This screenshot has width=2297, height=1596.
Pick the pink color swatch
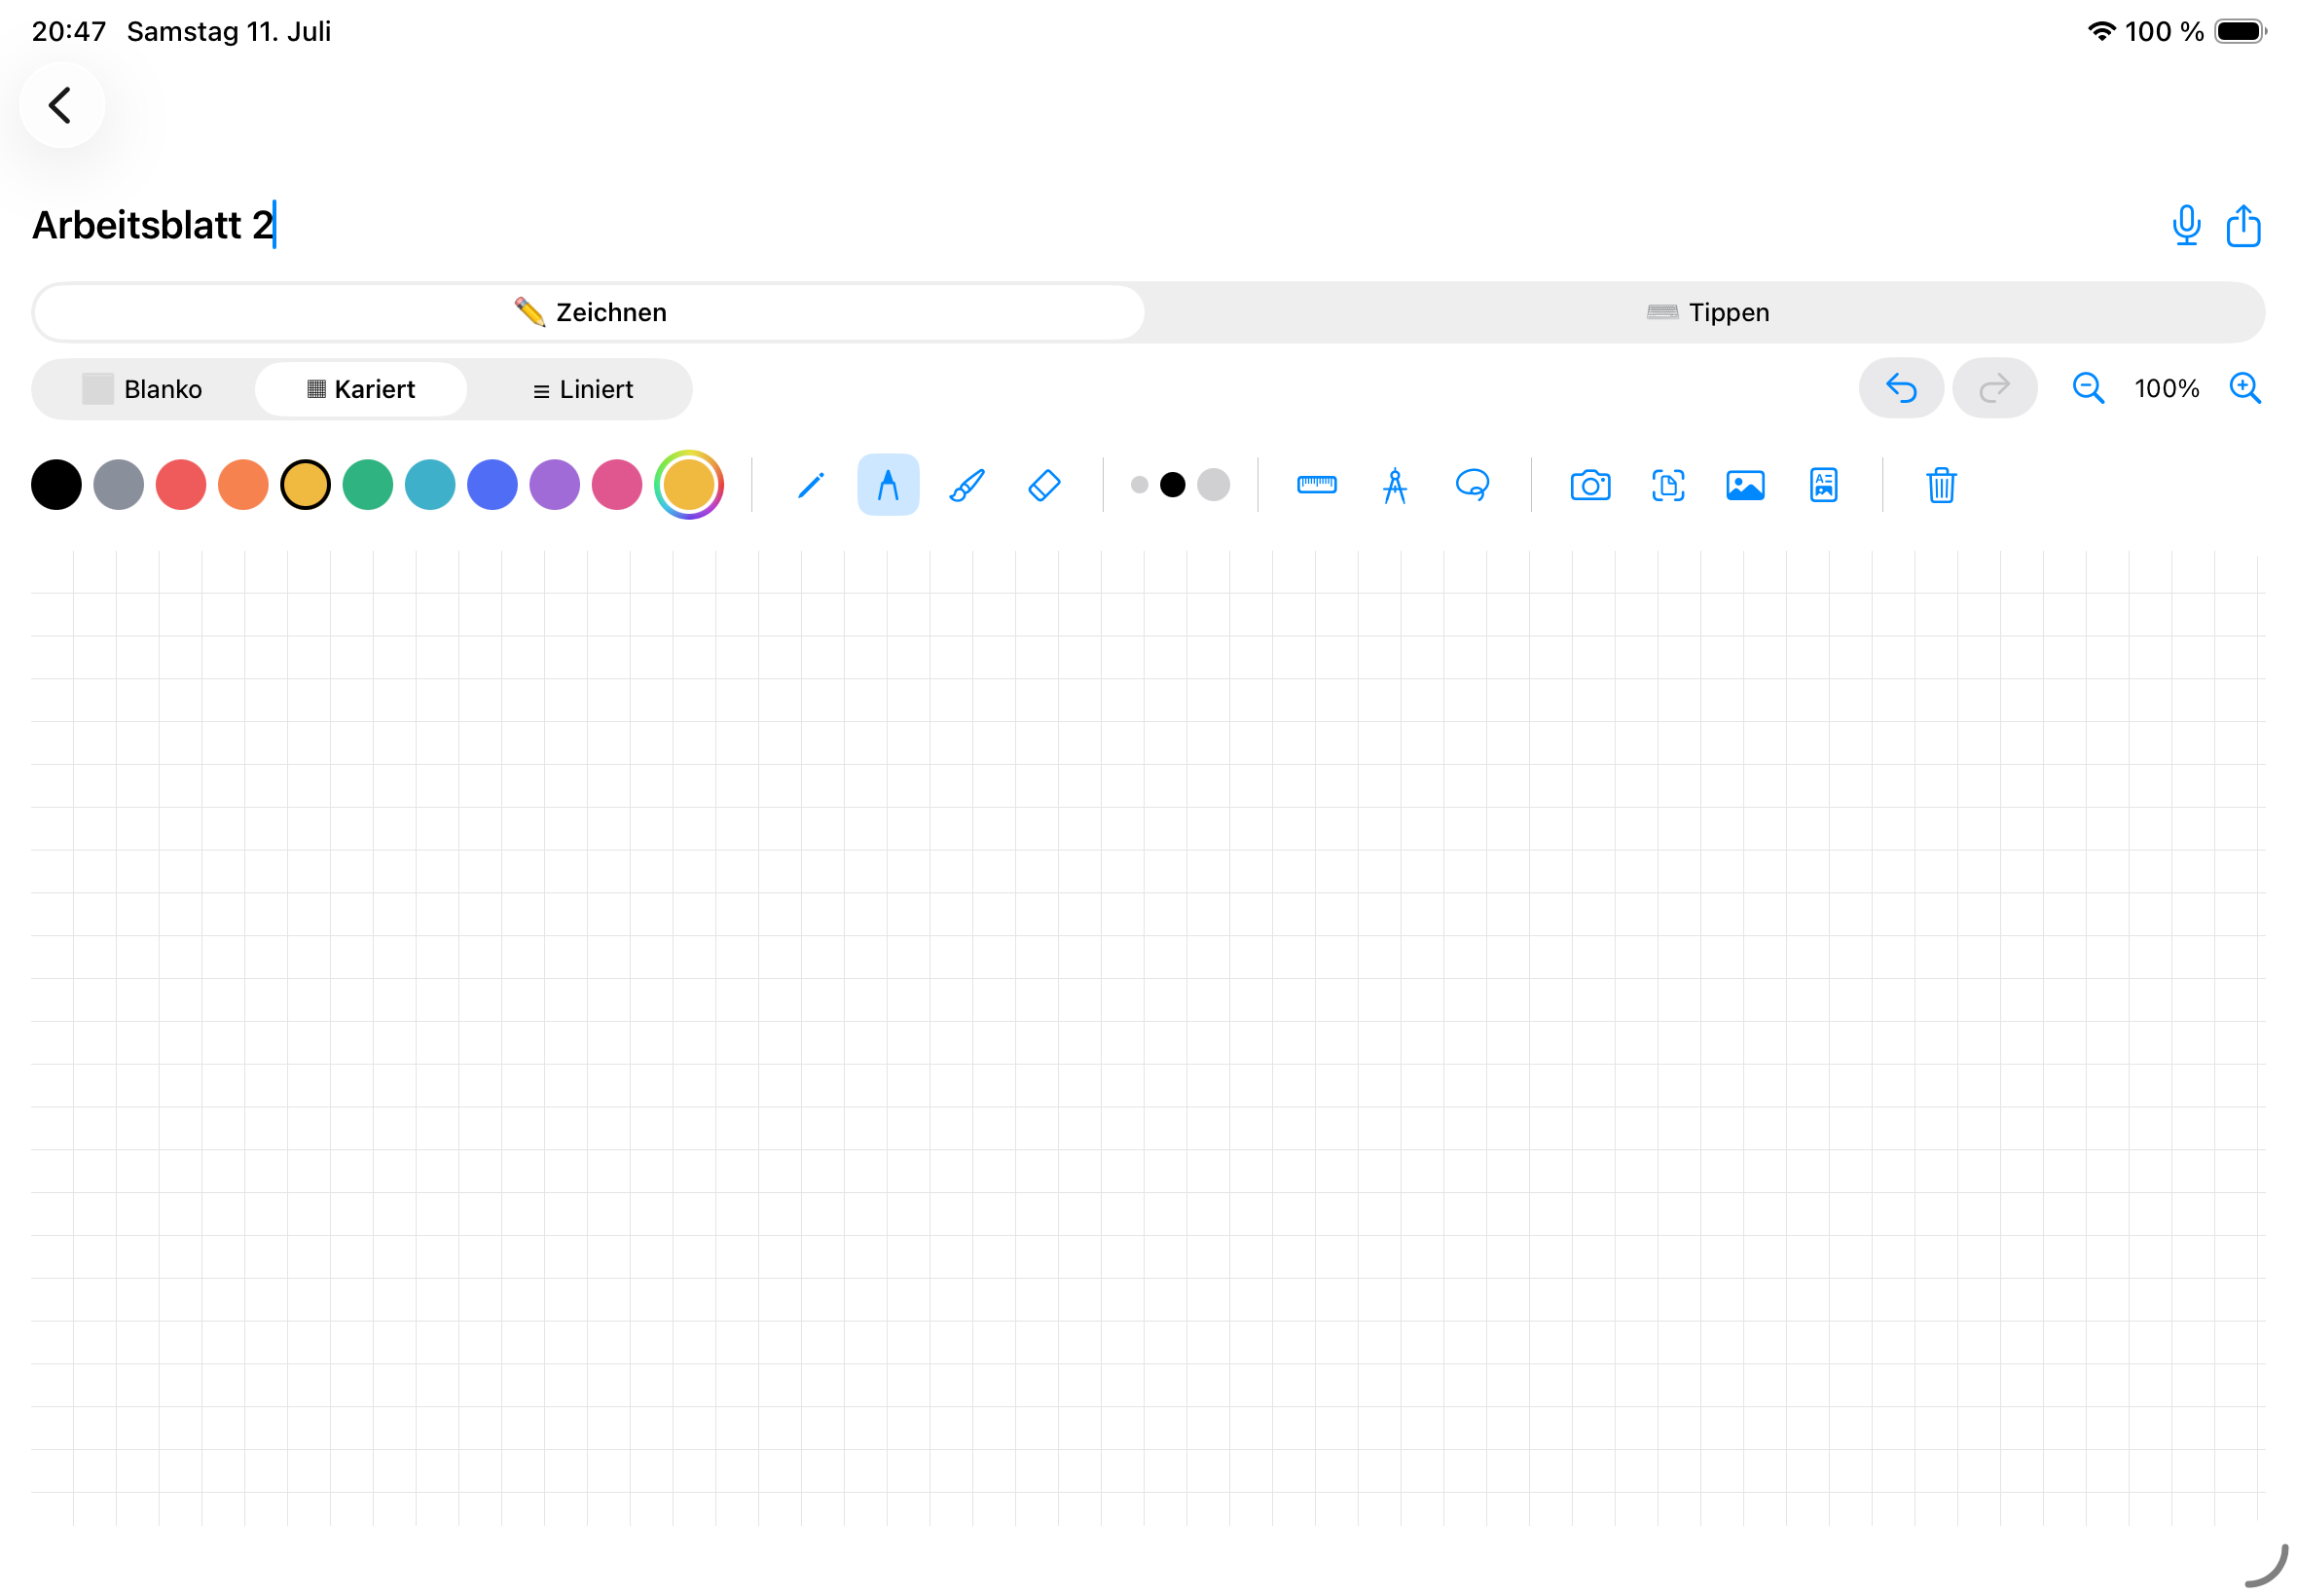pos(617,485)
